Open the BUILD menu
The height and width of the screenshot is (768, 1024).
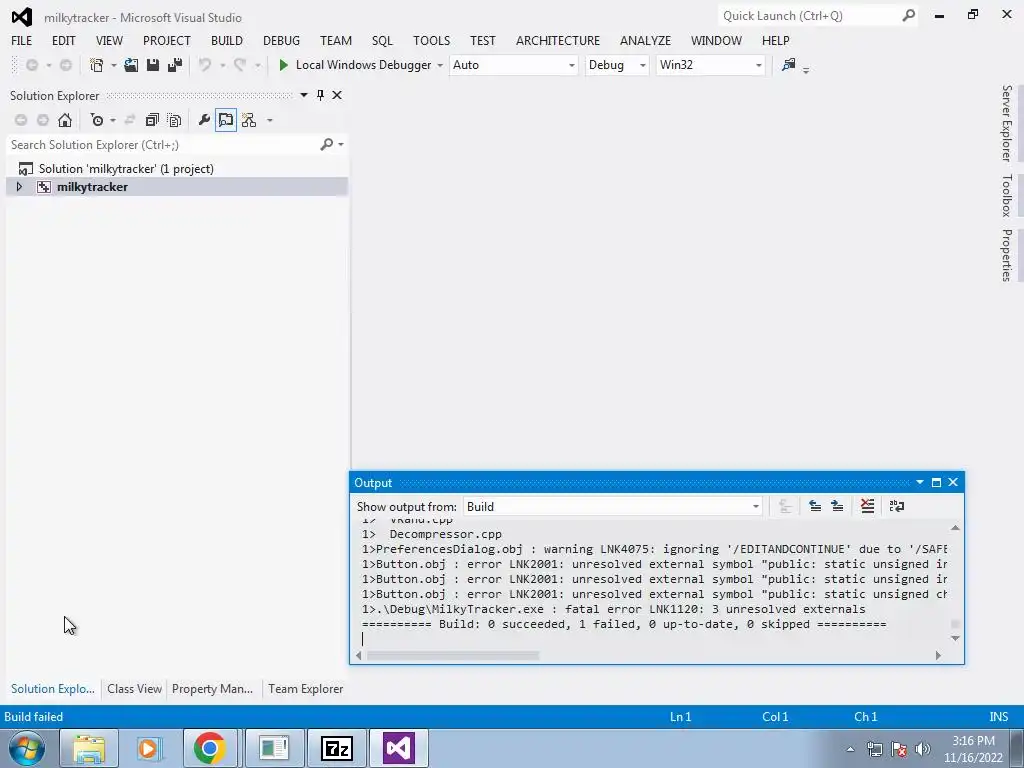[227, 40]
